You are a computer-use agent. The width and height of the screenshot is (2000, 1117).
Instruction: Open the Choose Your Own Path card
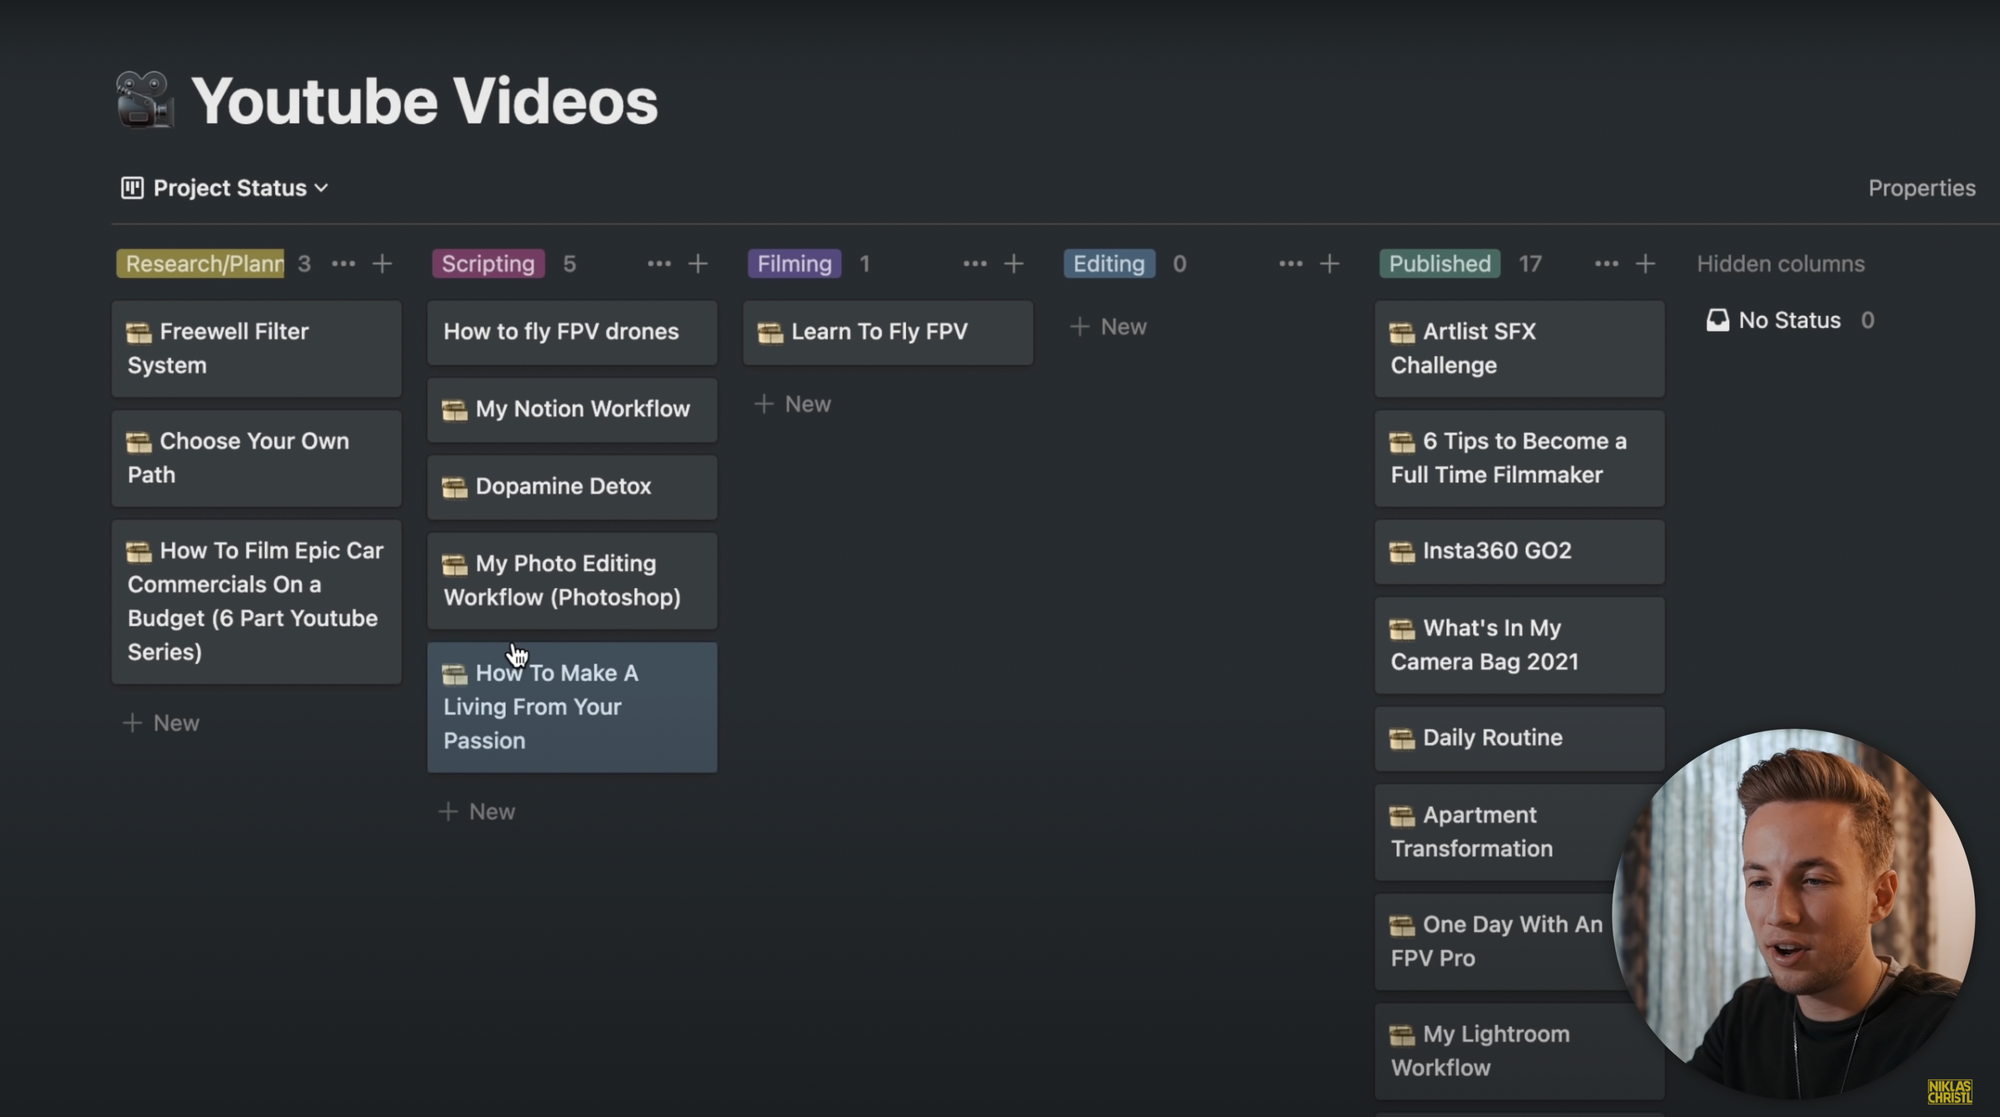[257, 458]
